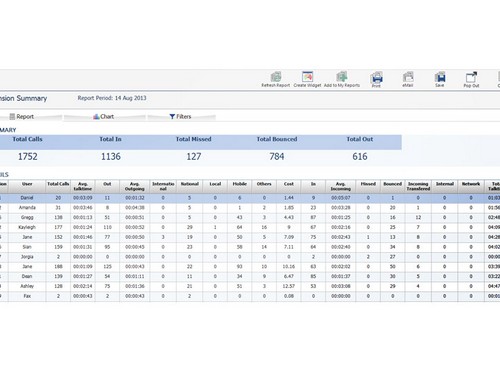This screenshot has width=500, height=375.
Task: Click the Total In summary value 1136
Action: [x=111, y=156]
